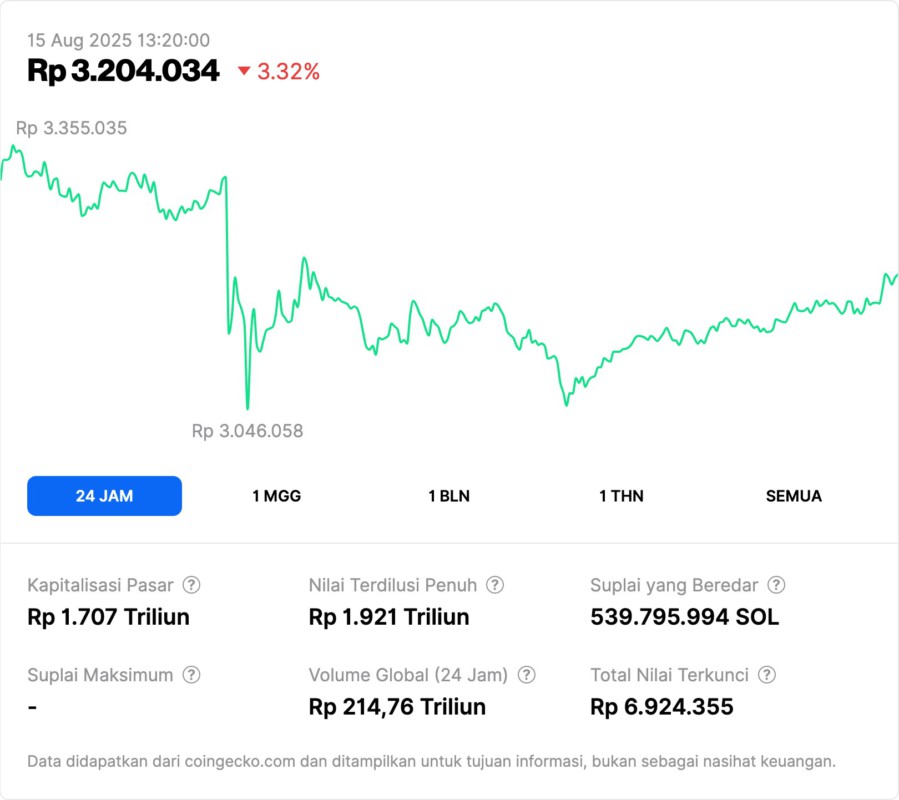This screenshot has height=800, width=899.
Task: Click the coingecko.com data source disclaimer
Action: 431,761
